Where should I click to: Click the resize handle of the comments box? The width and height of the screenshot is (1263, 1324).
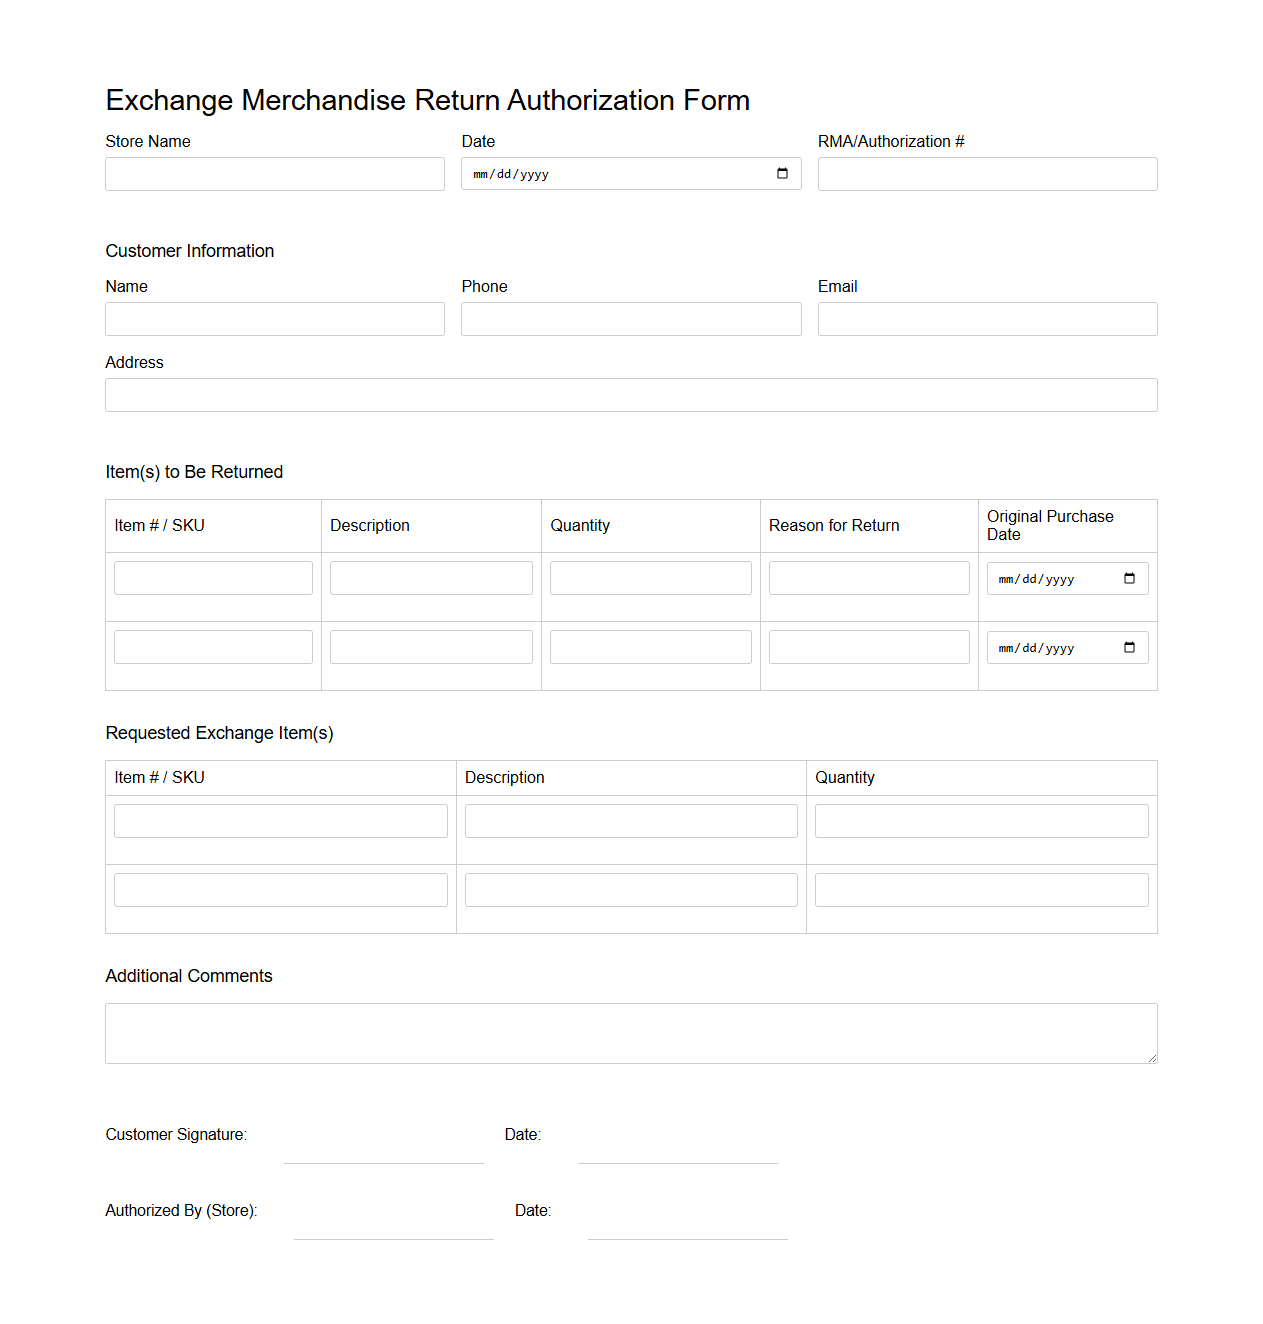[x=1152, y=1058]
